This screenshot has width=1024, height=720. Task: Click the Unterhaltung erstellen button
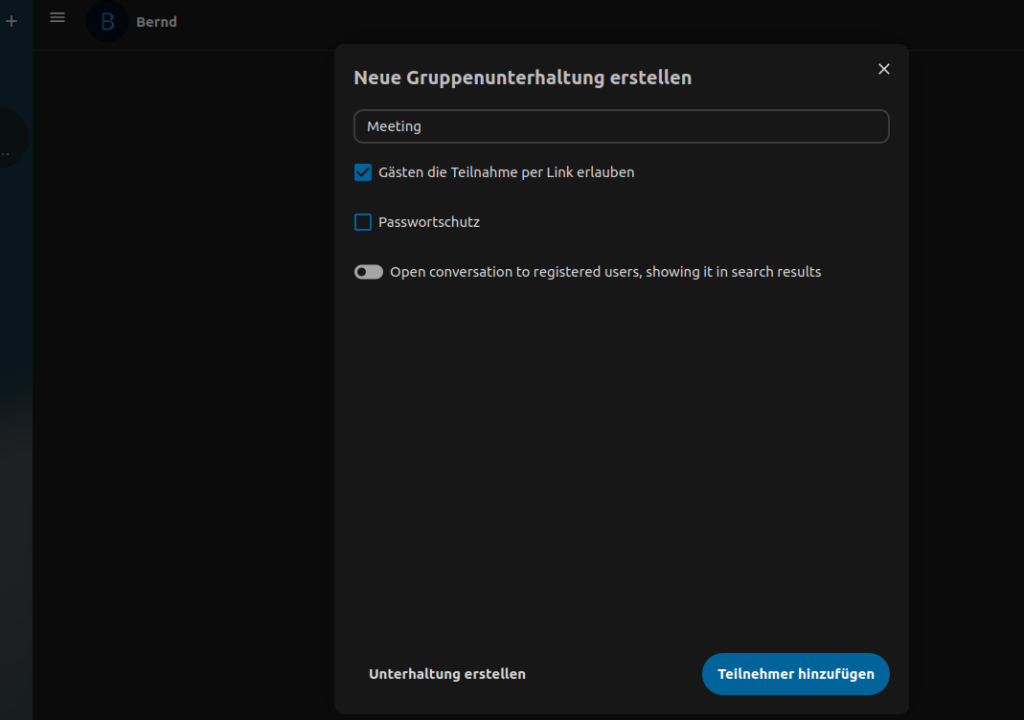[x=447, y=674]
